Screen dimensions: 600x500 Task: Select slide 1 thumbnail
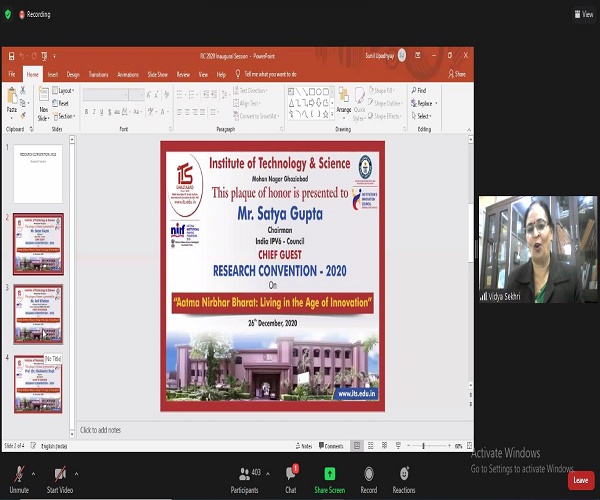point(38,174)
